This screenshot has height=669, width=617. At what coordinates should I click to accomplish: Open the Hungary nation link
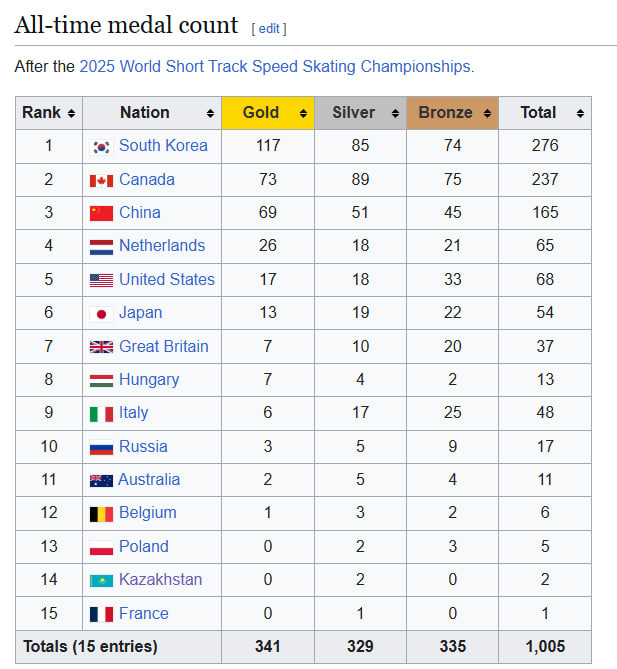pyautogui.click(x=149, y=380)
